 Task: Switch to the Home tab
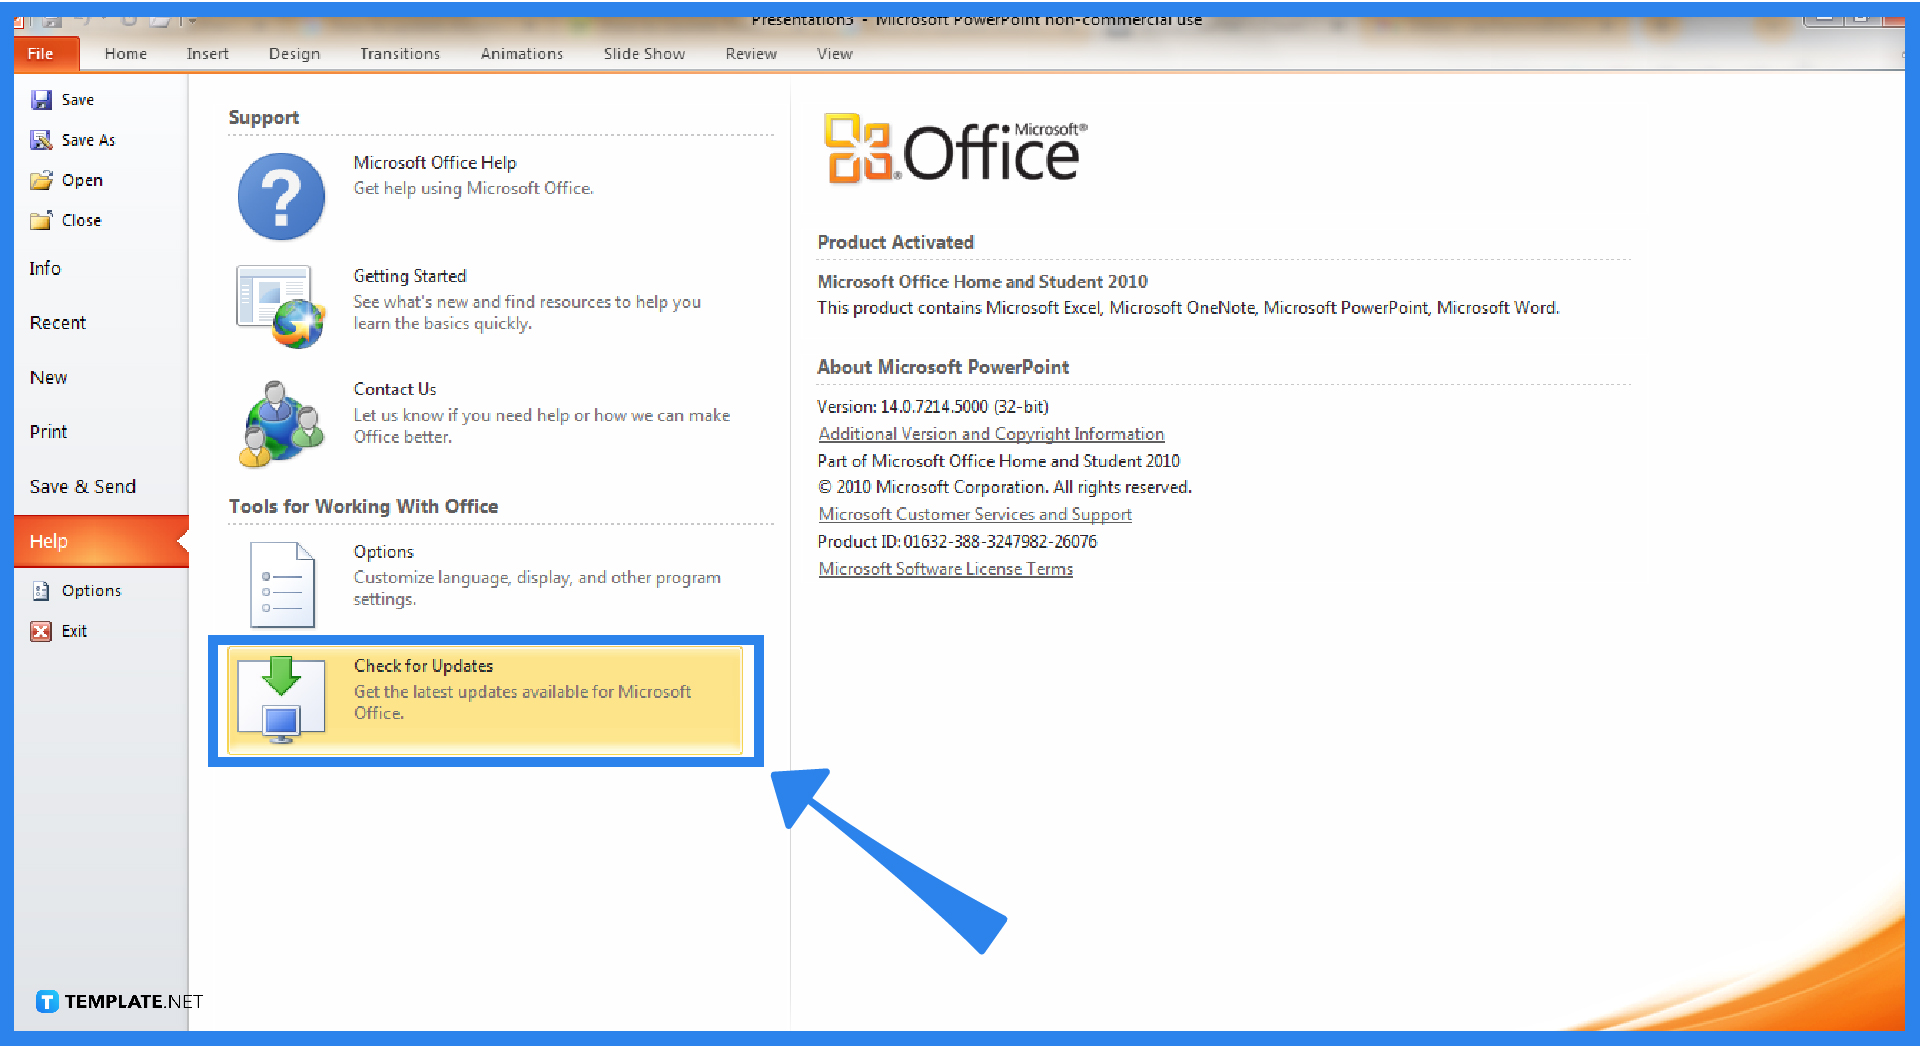(x=125, y=53)
